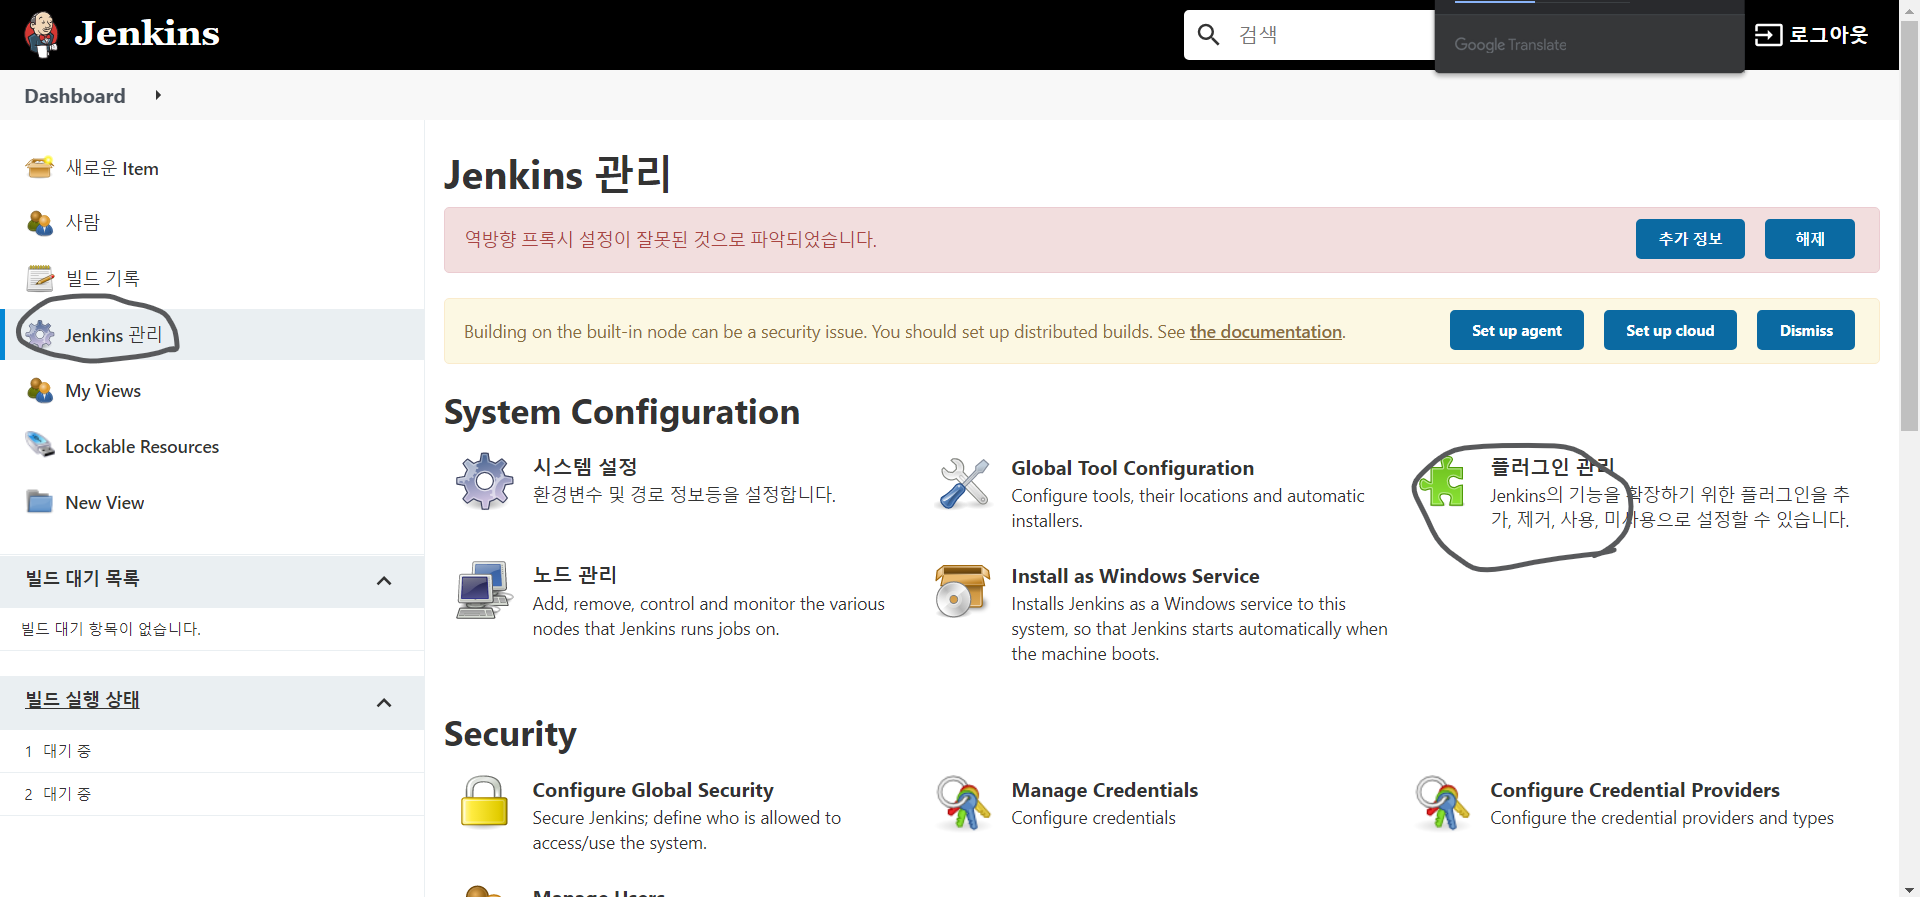Click the Google Translate popup
Image resolution: width=1920 pixels, height=897 pixels.
click(1589, 37)
